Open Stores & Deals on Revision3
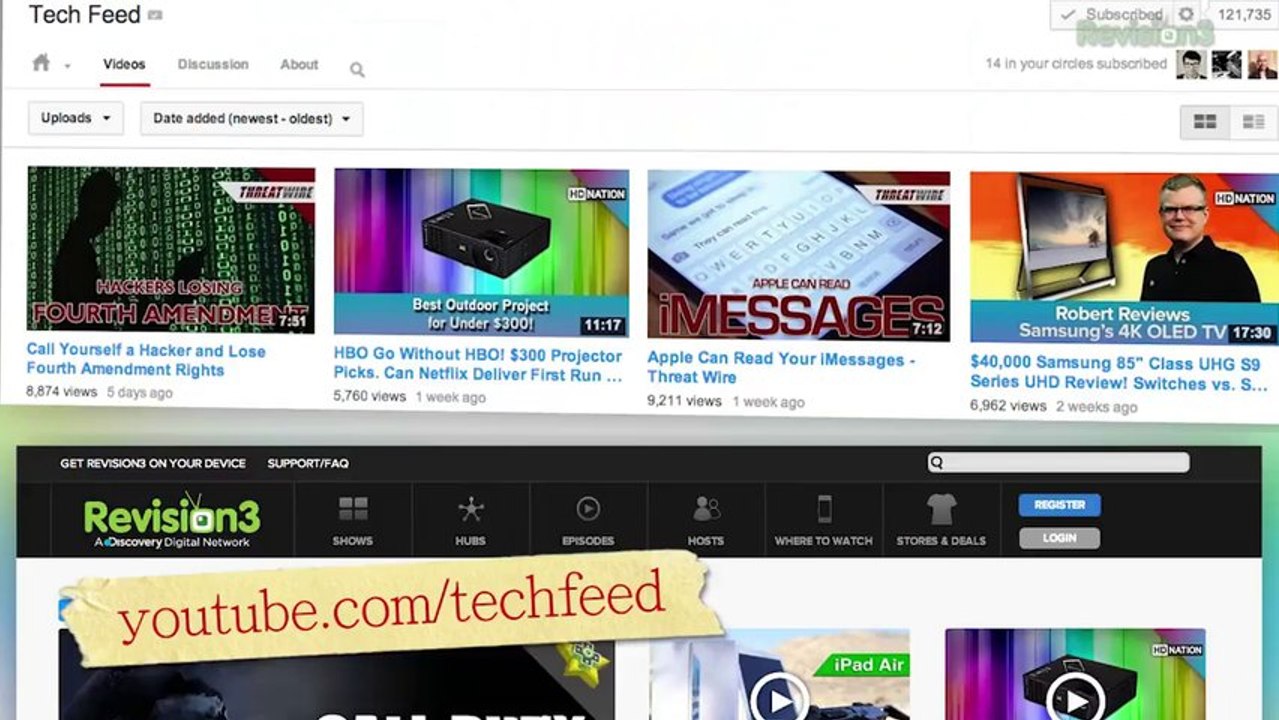 pos(941,520)
